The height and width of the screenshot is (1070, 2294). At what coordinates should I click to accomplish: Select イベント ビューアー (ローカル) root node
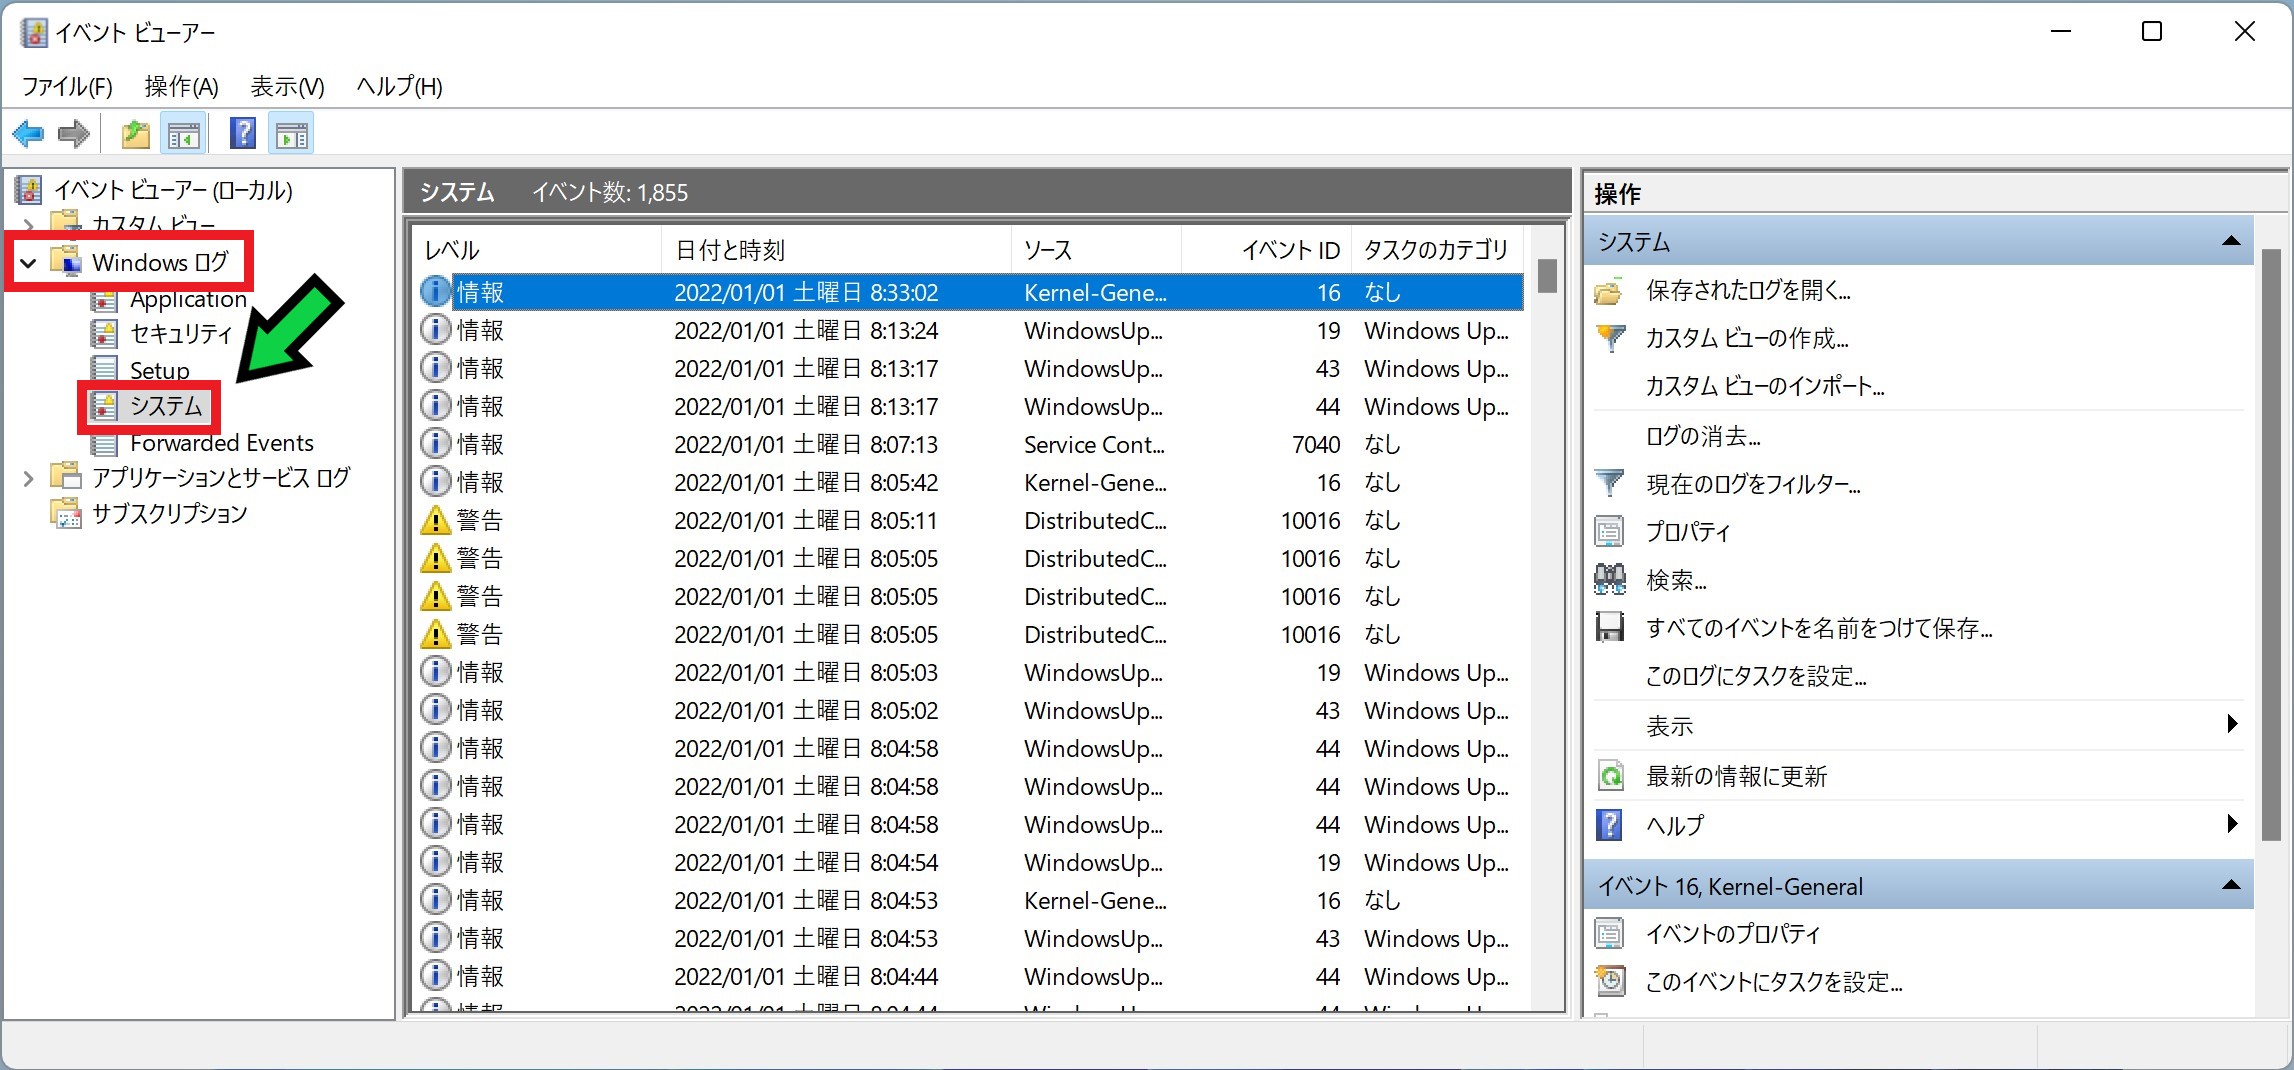point(173,190)
